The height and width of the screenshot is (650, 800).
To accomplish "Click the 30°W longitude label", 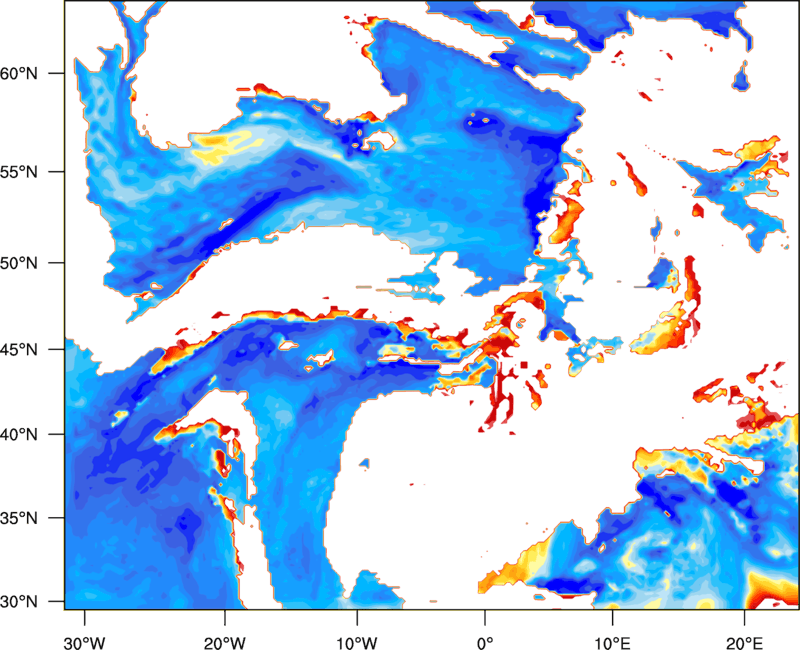I will (x=85, y=643).
